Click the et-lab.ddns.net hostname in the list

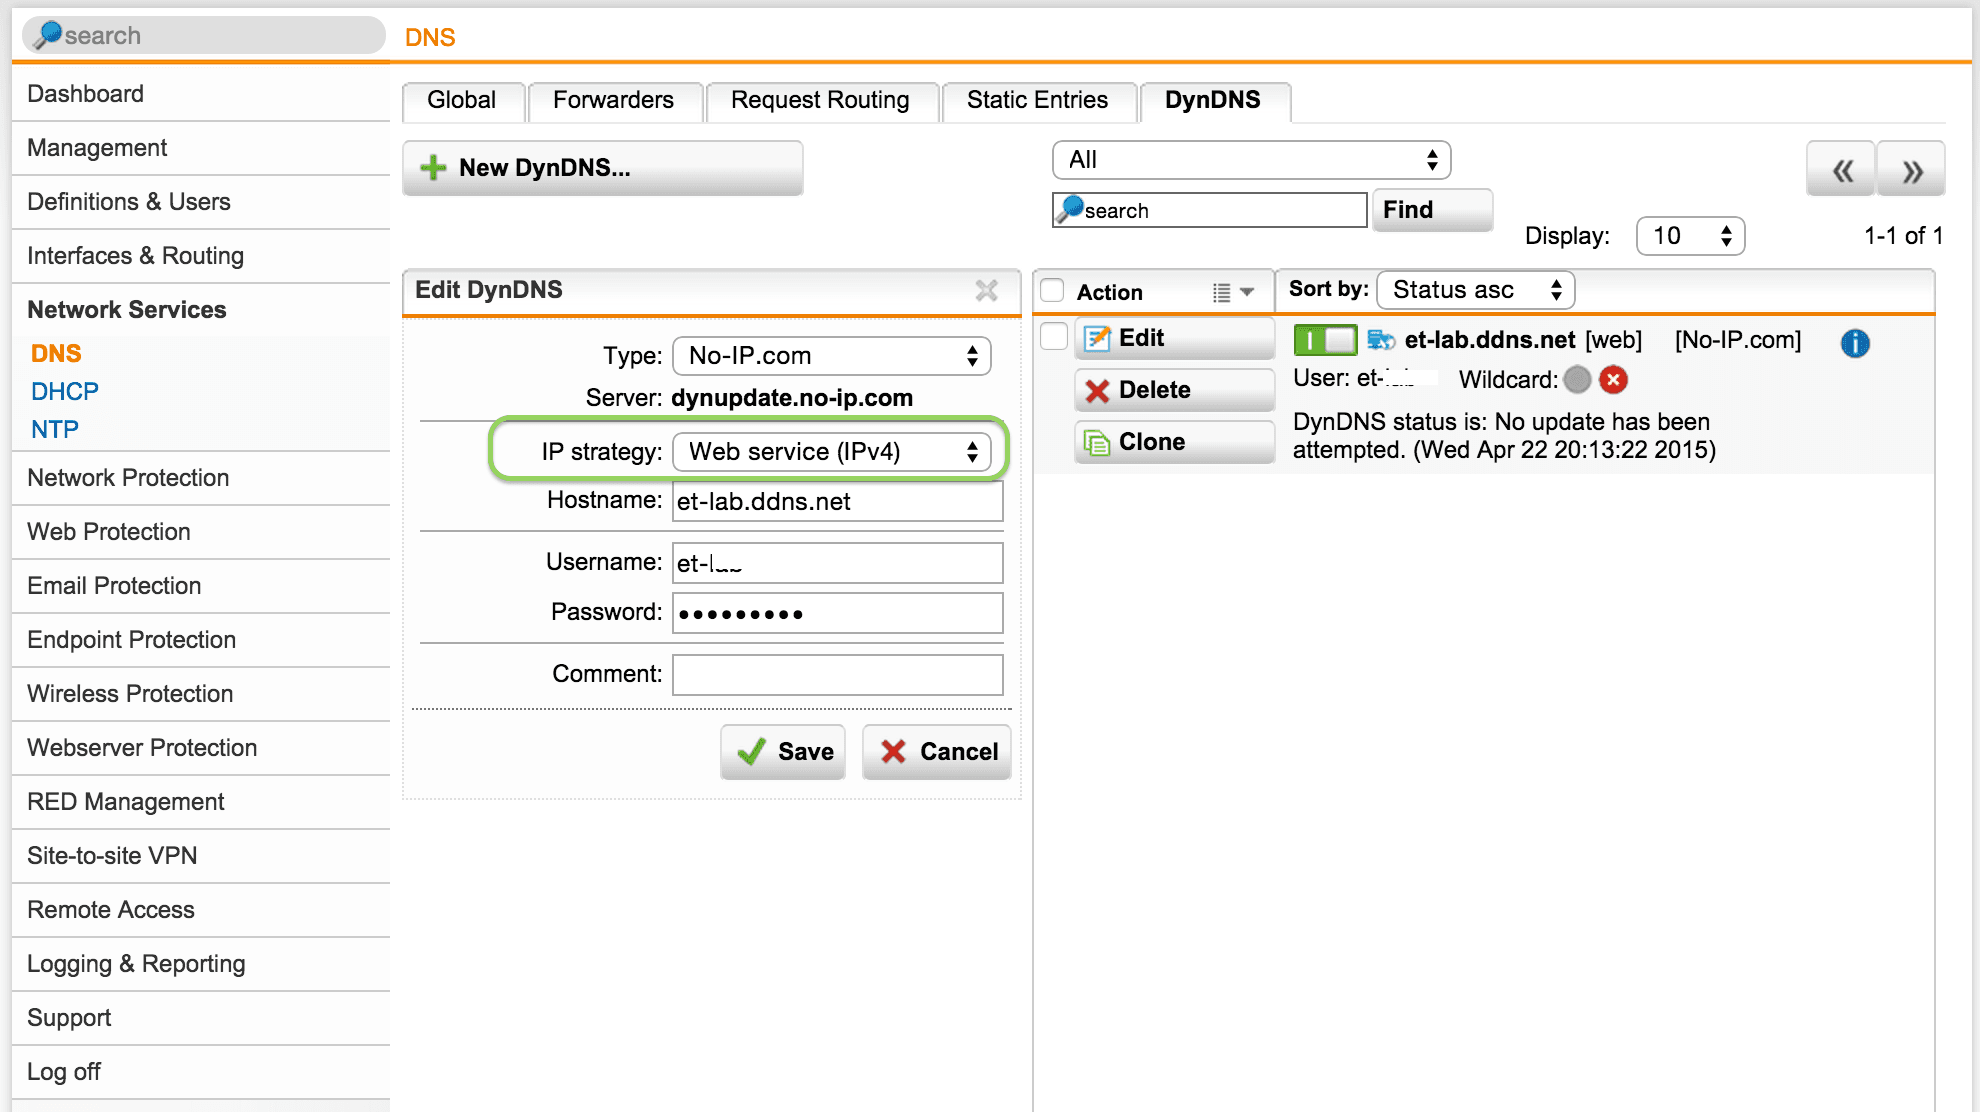(1490, 340)
